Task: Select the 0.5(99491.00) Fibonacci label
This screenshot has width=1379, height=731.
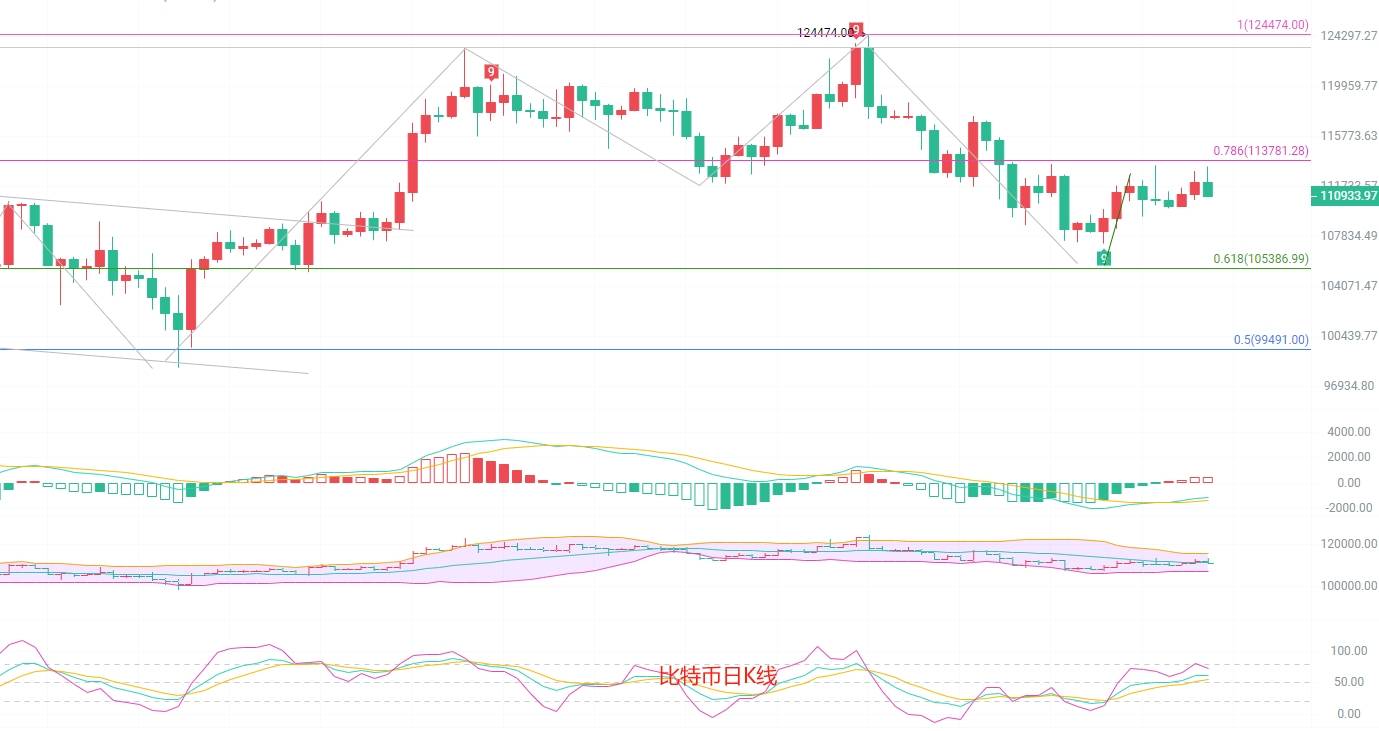Action: [x=1270, y=340]
